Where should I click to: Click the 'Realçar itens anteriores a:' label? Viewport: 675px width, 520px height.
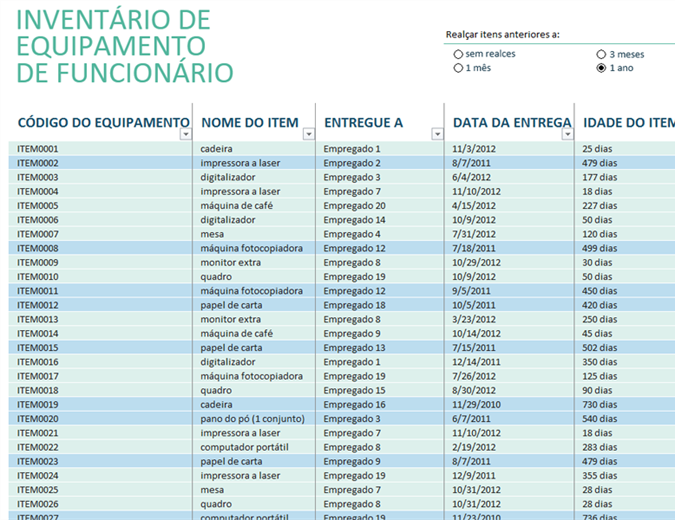point(502,35)
